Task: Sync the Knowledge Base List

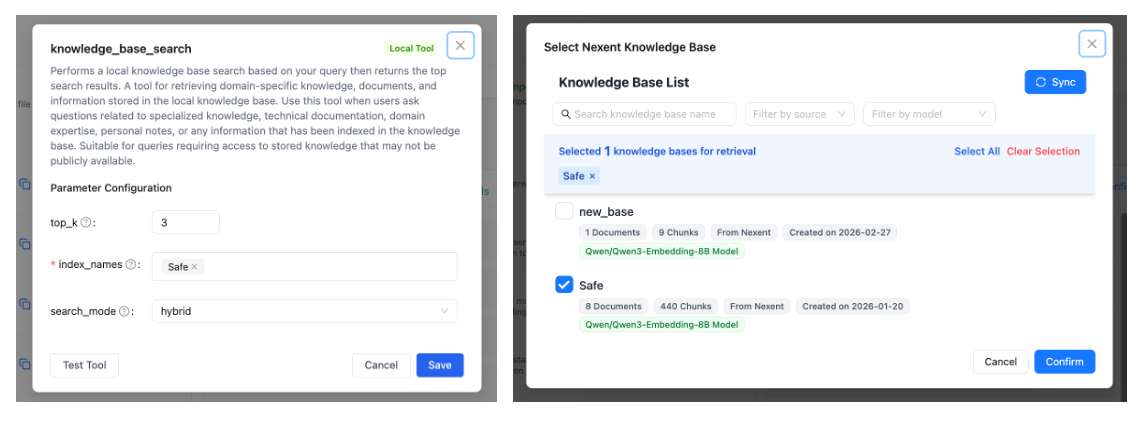Action: (1055, 82)
